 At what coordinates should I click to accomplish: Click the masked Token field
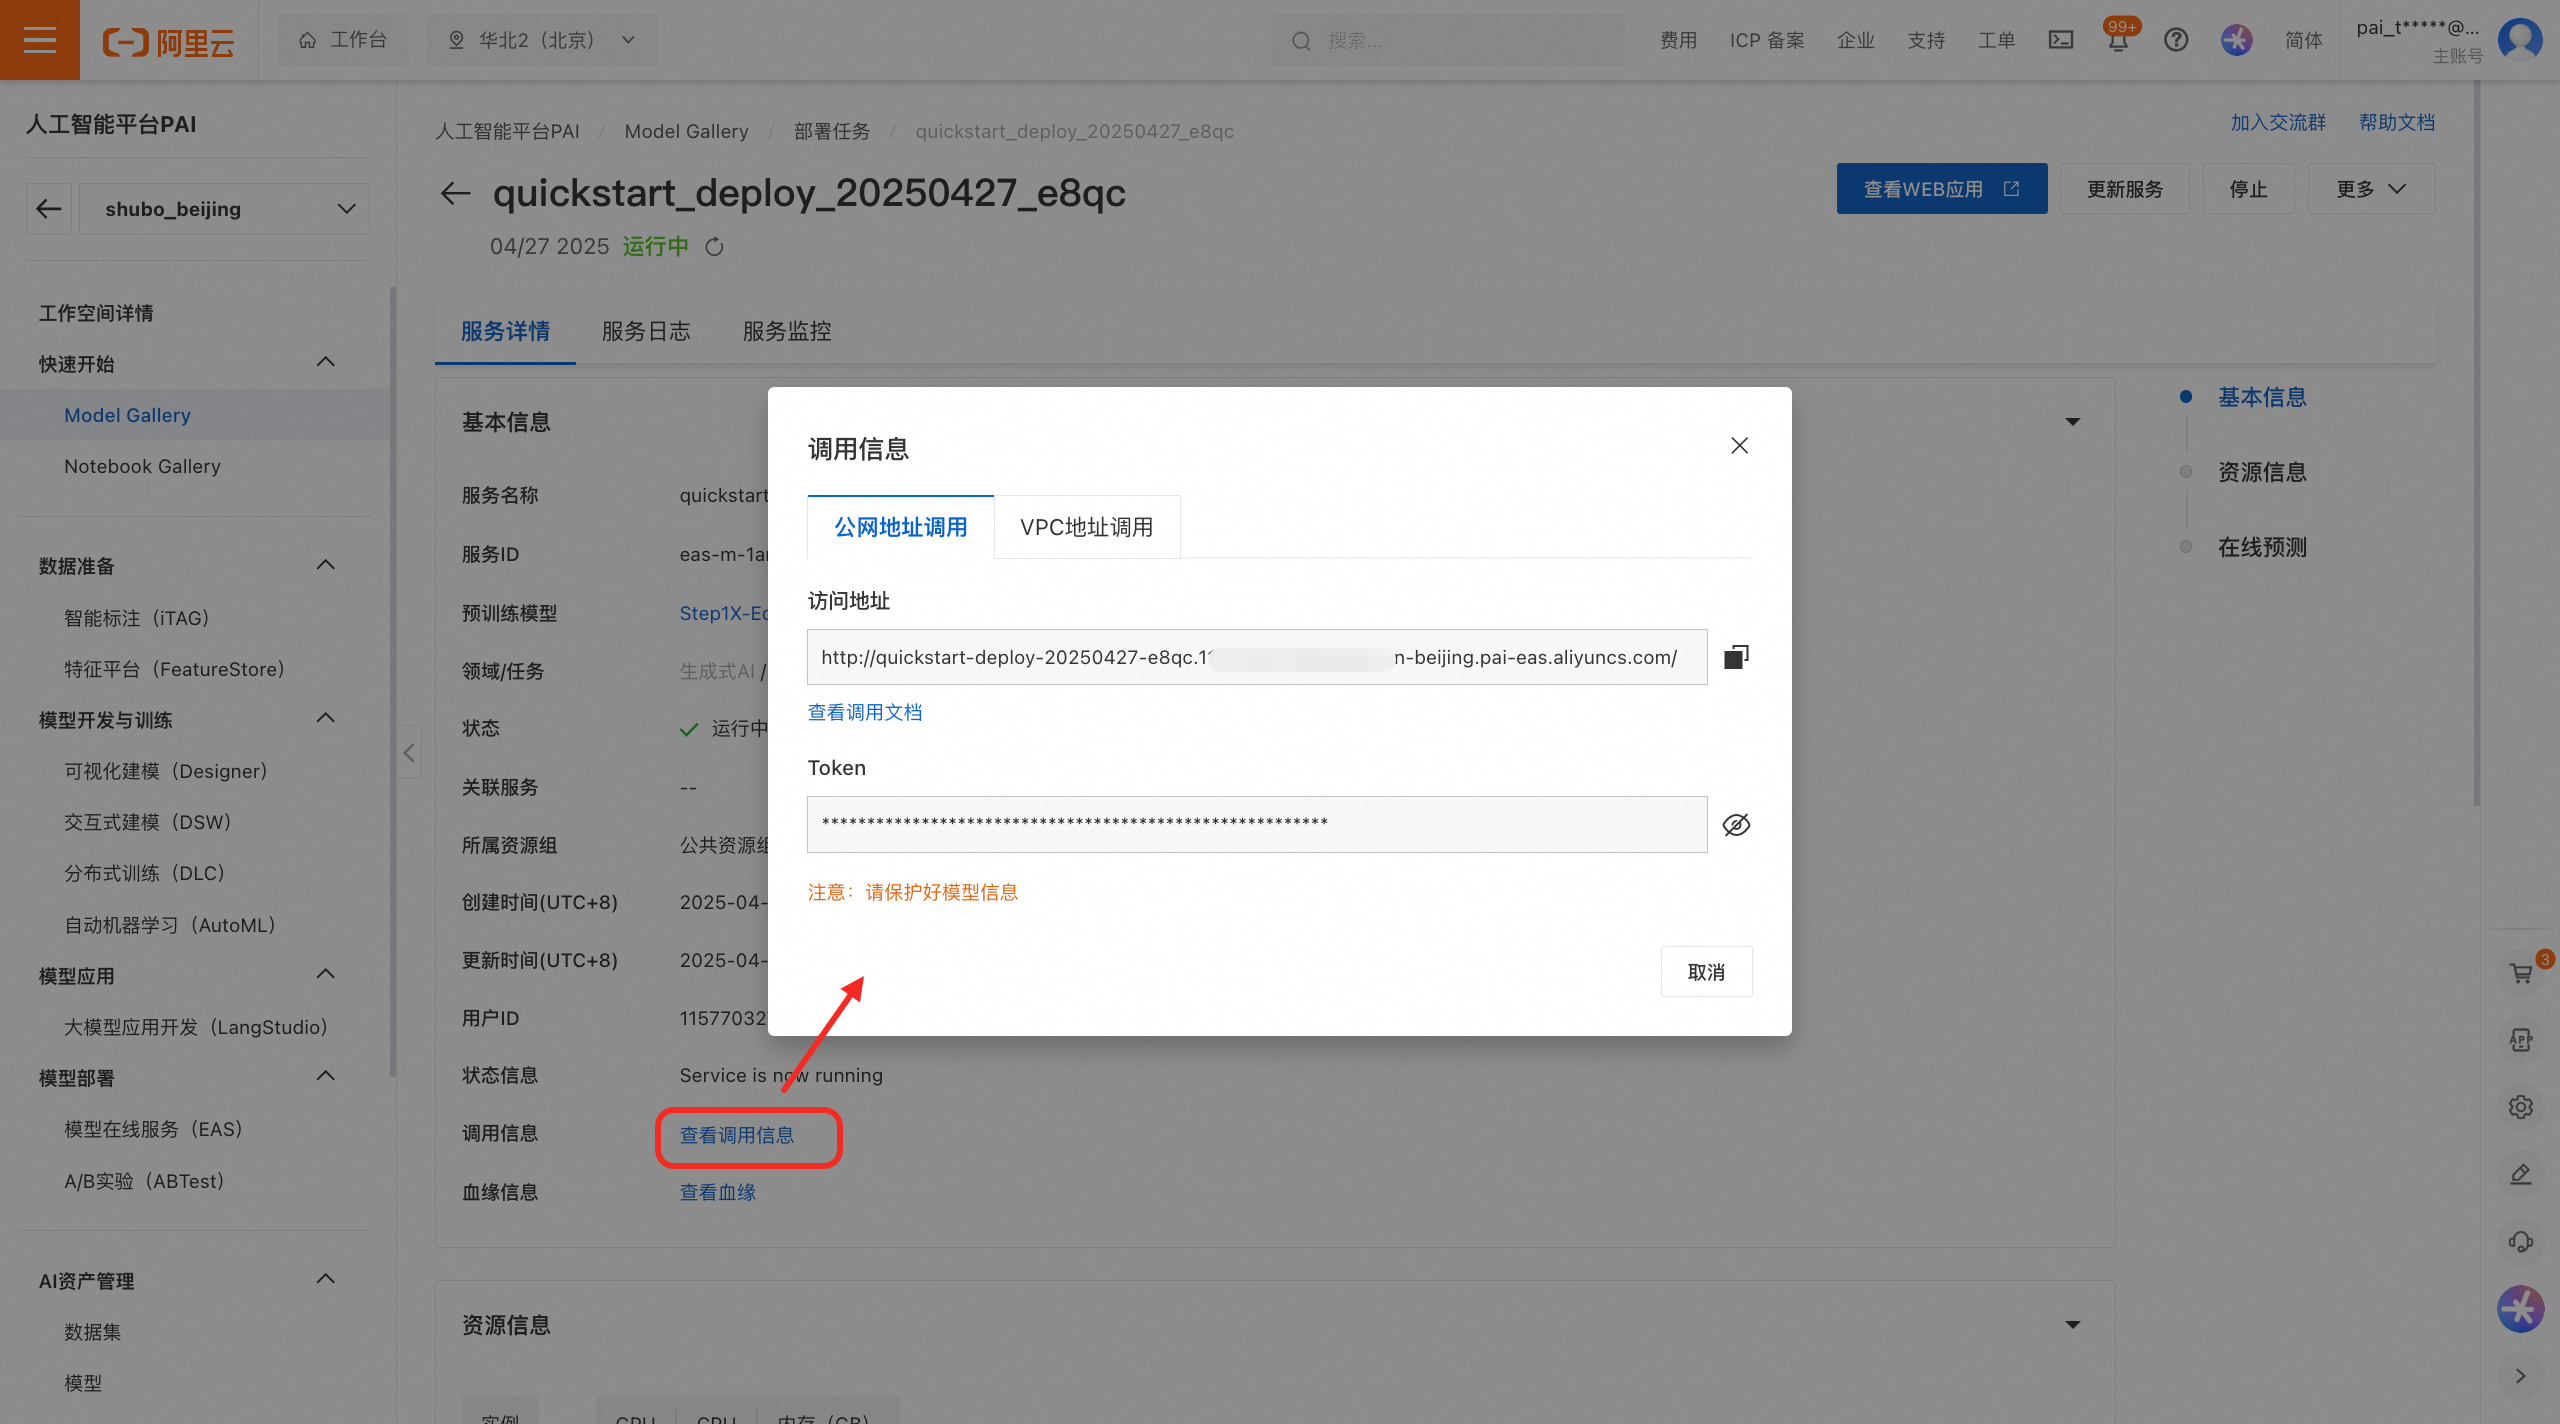[x=1257, y=825]
